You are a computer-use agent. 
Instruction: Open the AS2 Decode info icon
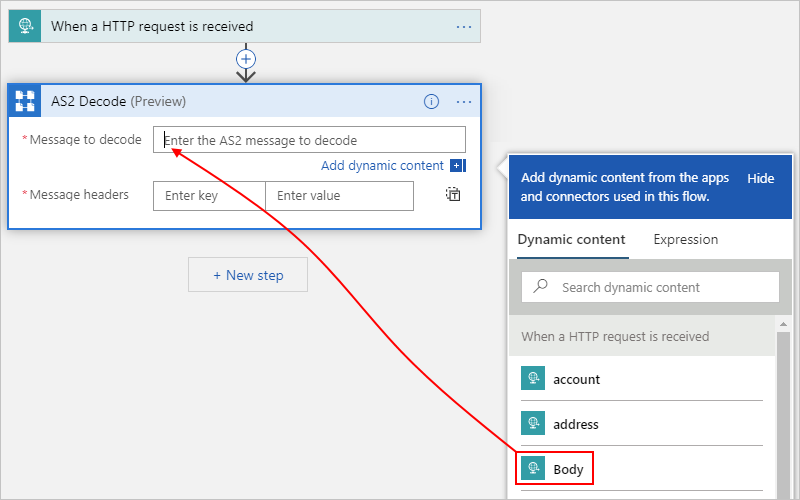point(431,102)
